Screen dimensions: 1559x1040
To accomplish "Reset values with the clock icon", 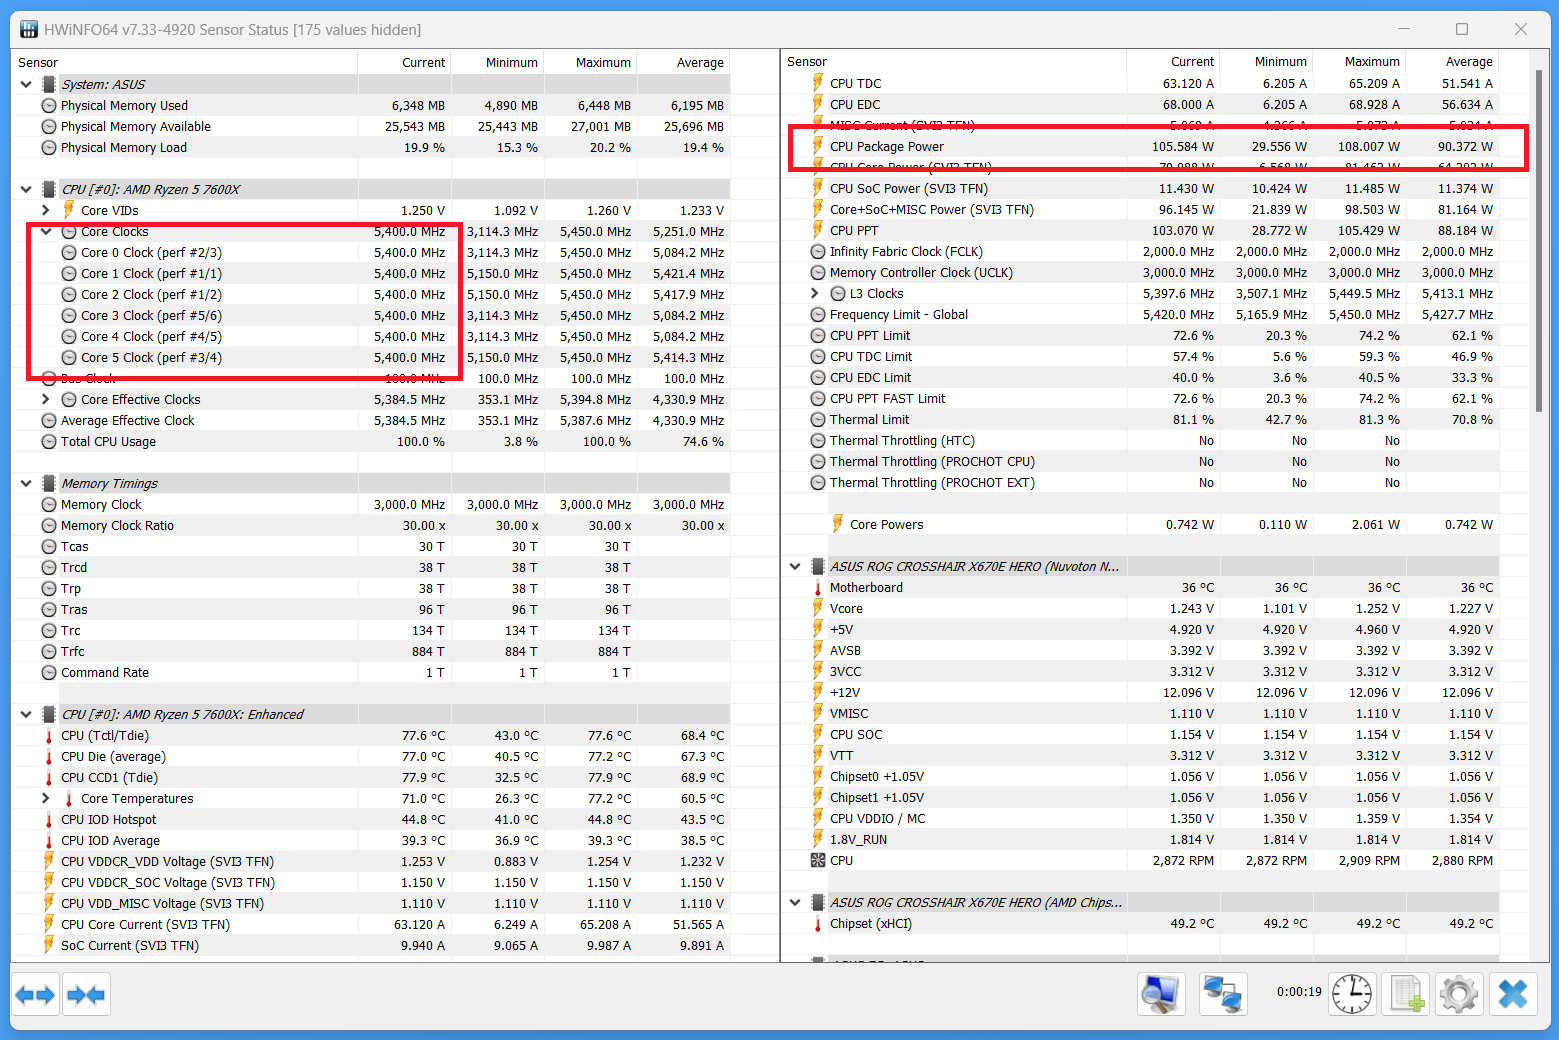I will pyautogui.click(x=1352, y=994).
